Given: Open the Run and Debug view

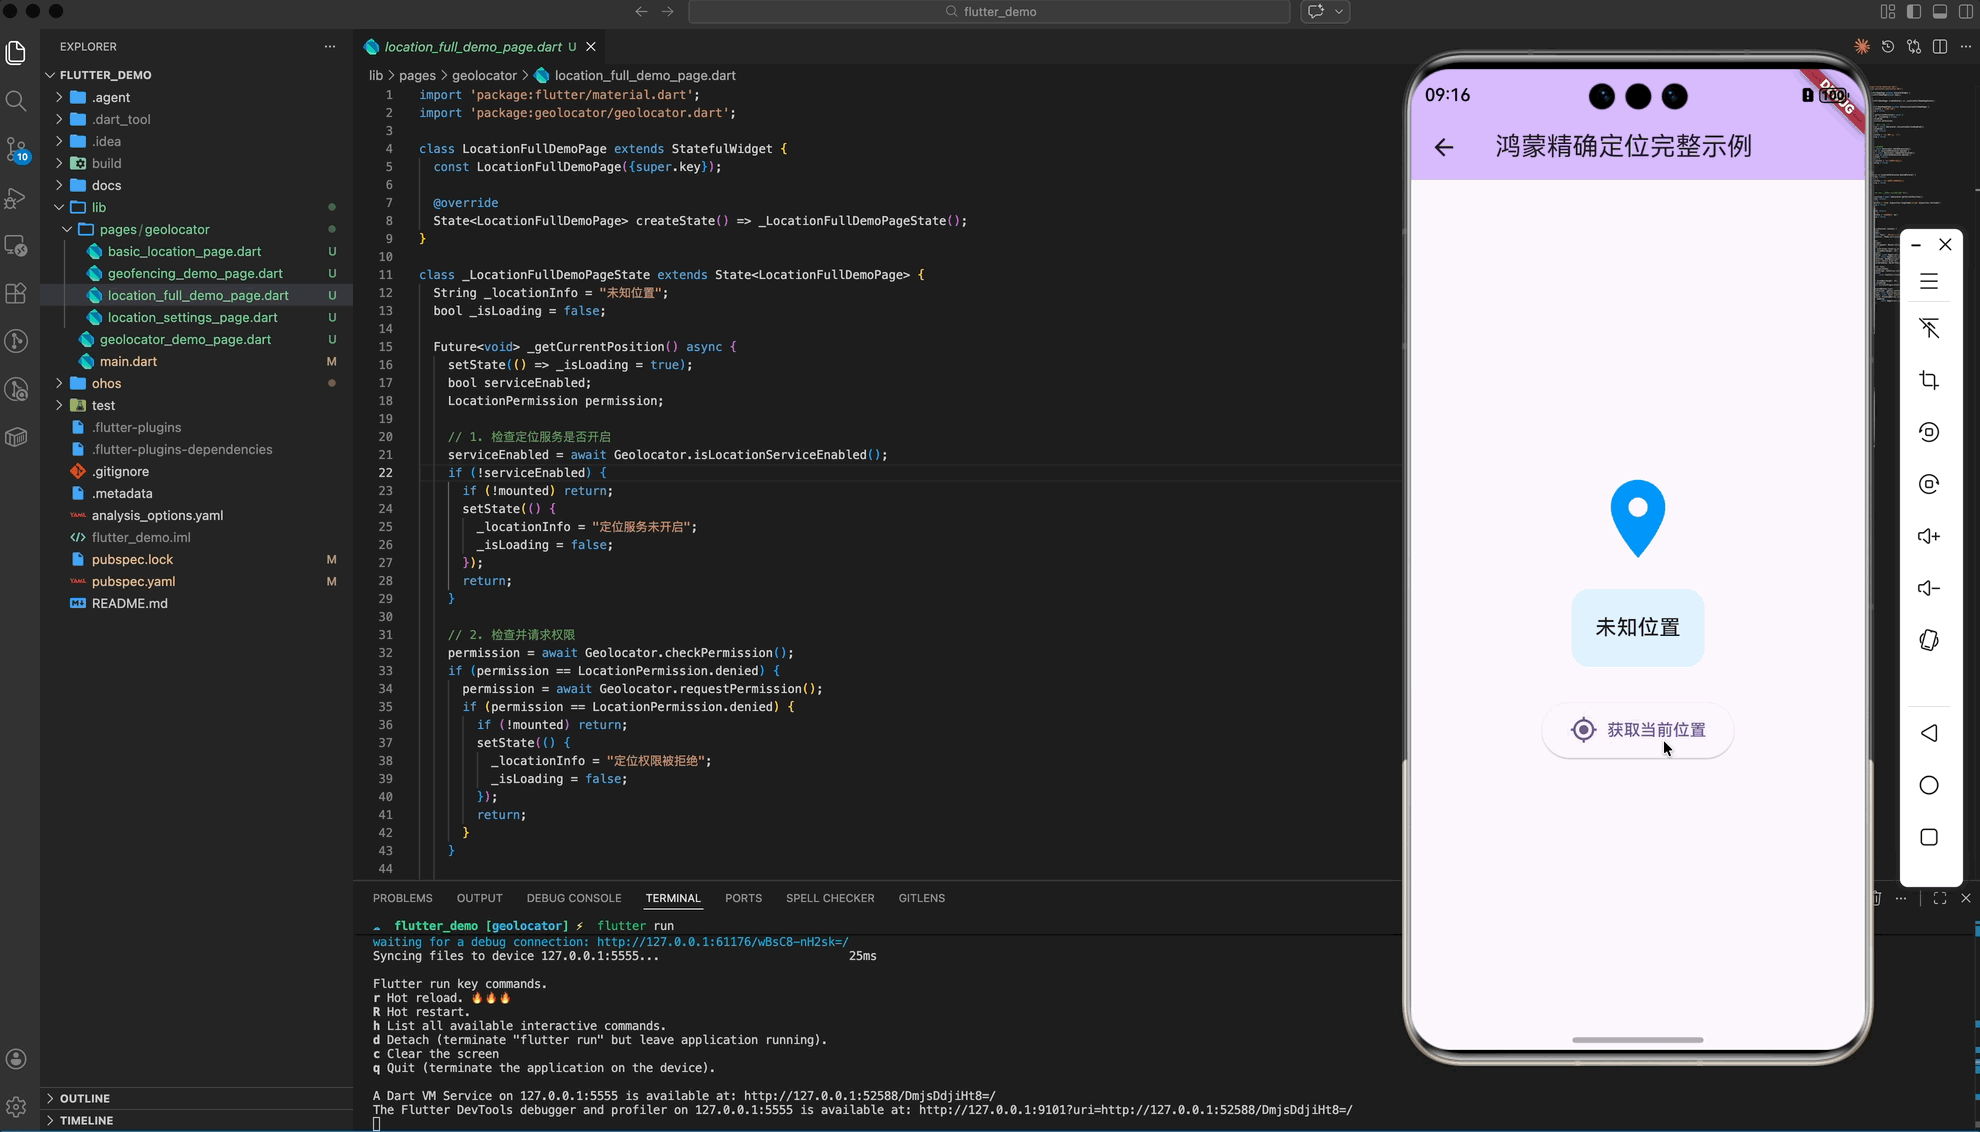Looking at the screenshot, I should pos(16,198).
